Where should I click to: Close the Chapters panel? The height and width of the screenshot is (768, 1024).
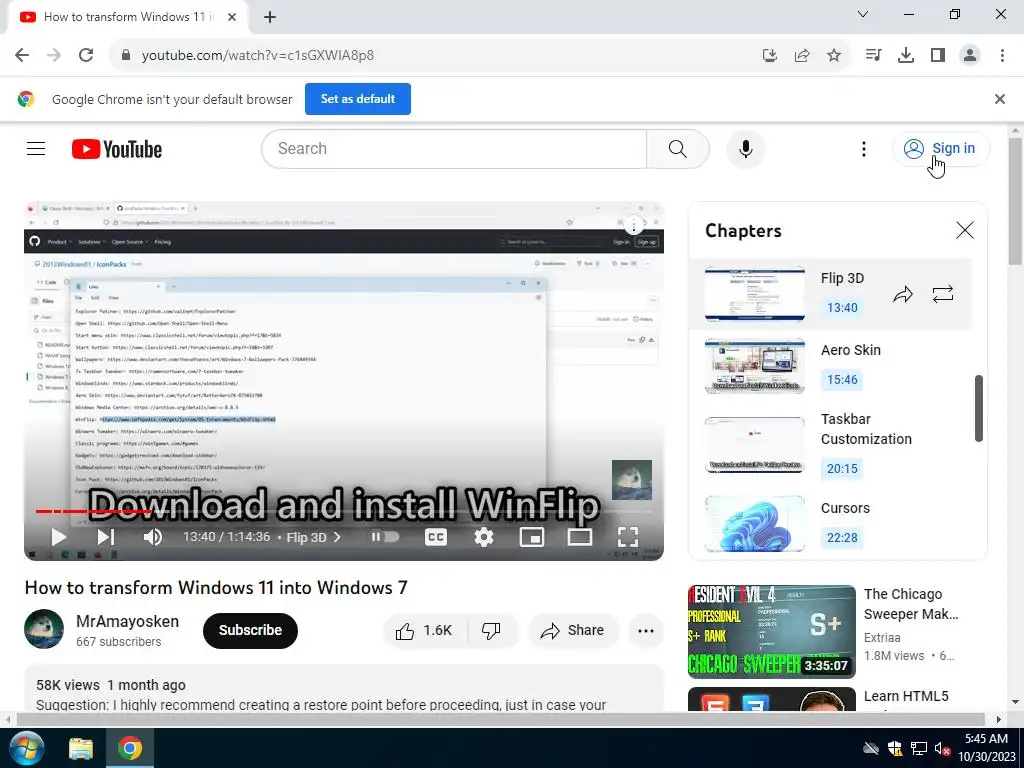[x=965, y=230]
